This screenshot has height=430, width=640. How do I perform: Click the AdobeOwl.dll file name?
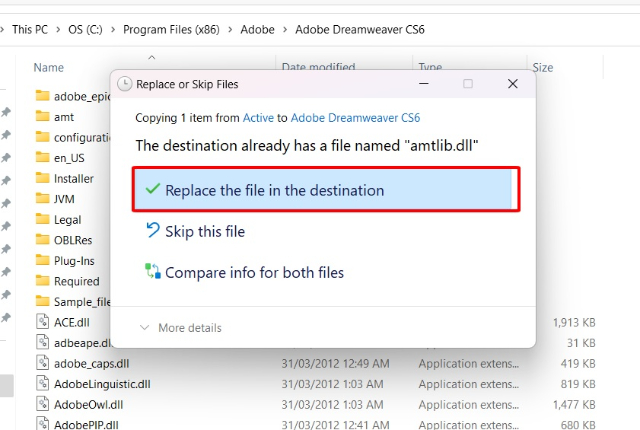coord(89,405)
